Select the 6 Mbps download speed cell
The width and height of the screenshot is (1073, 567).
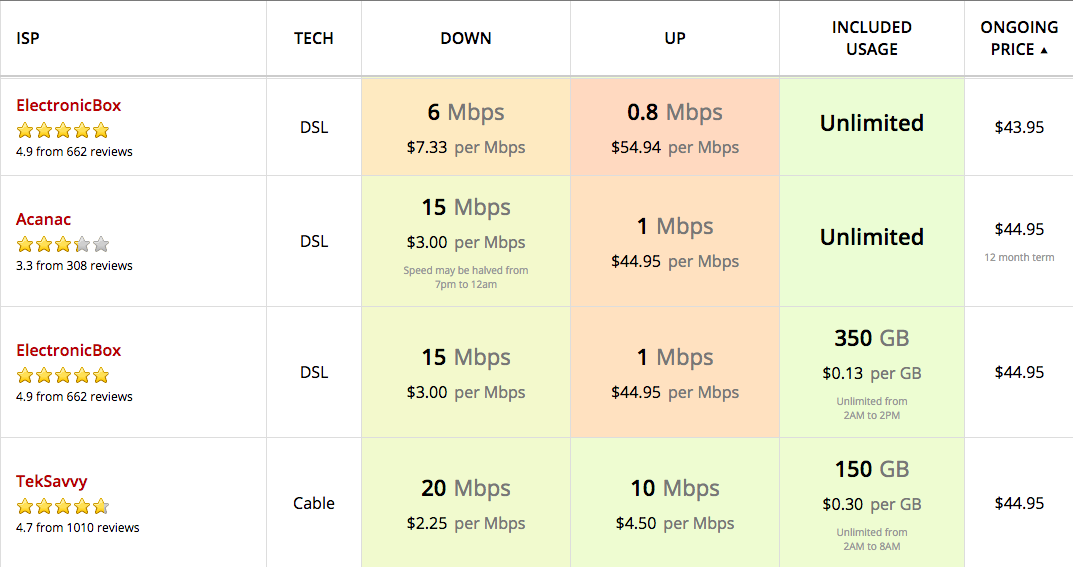(465, 127)
